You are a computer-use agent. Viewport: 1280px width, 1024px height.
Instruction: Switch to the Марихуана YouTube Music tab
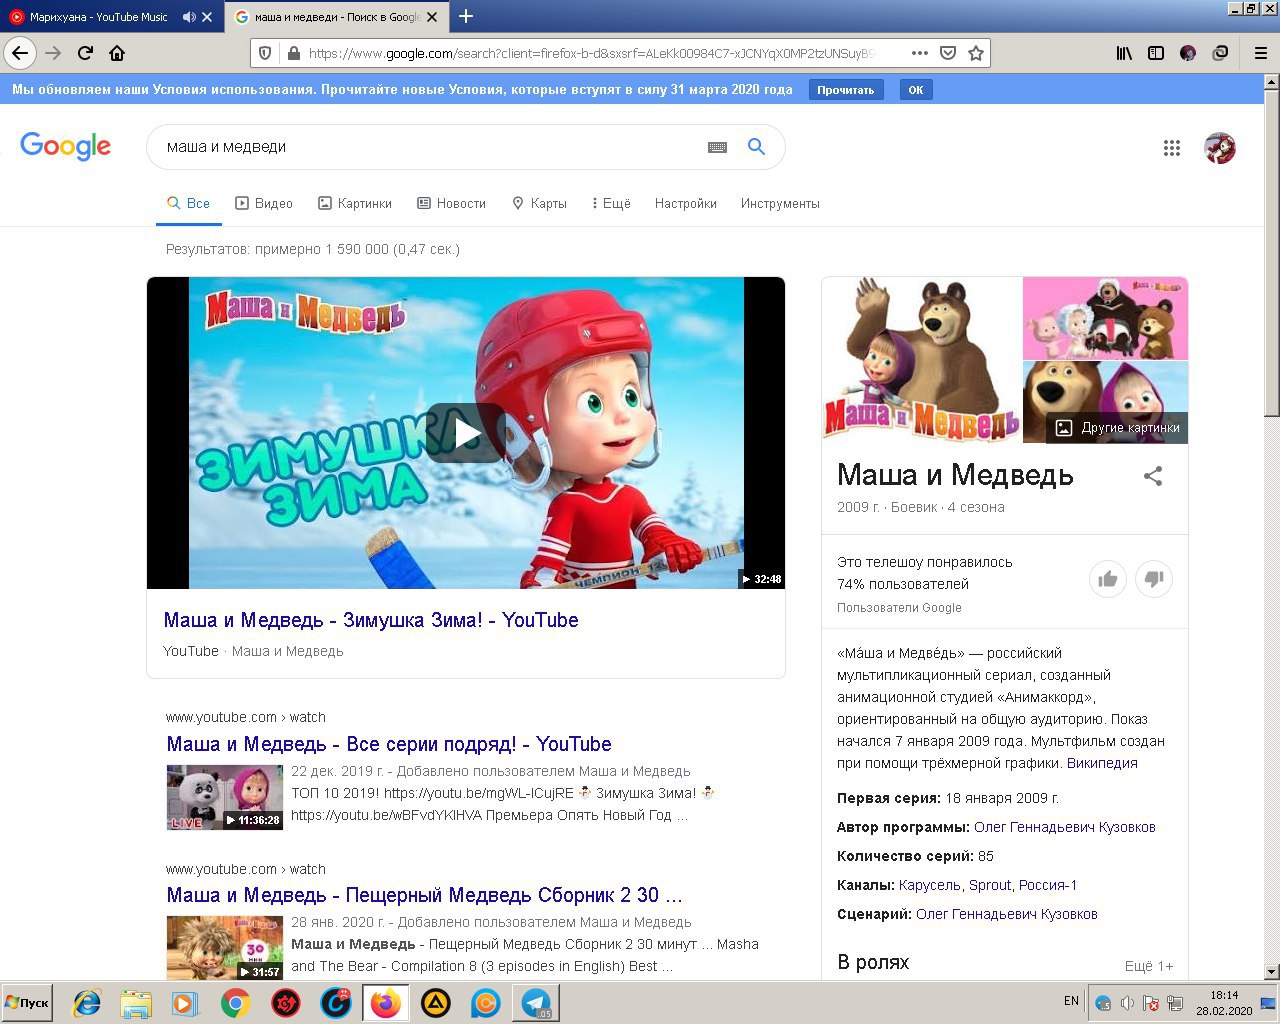click(x=98, y=17)
